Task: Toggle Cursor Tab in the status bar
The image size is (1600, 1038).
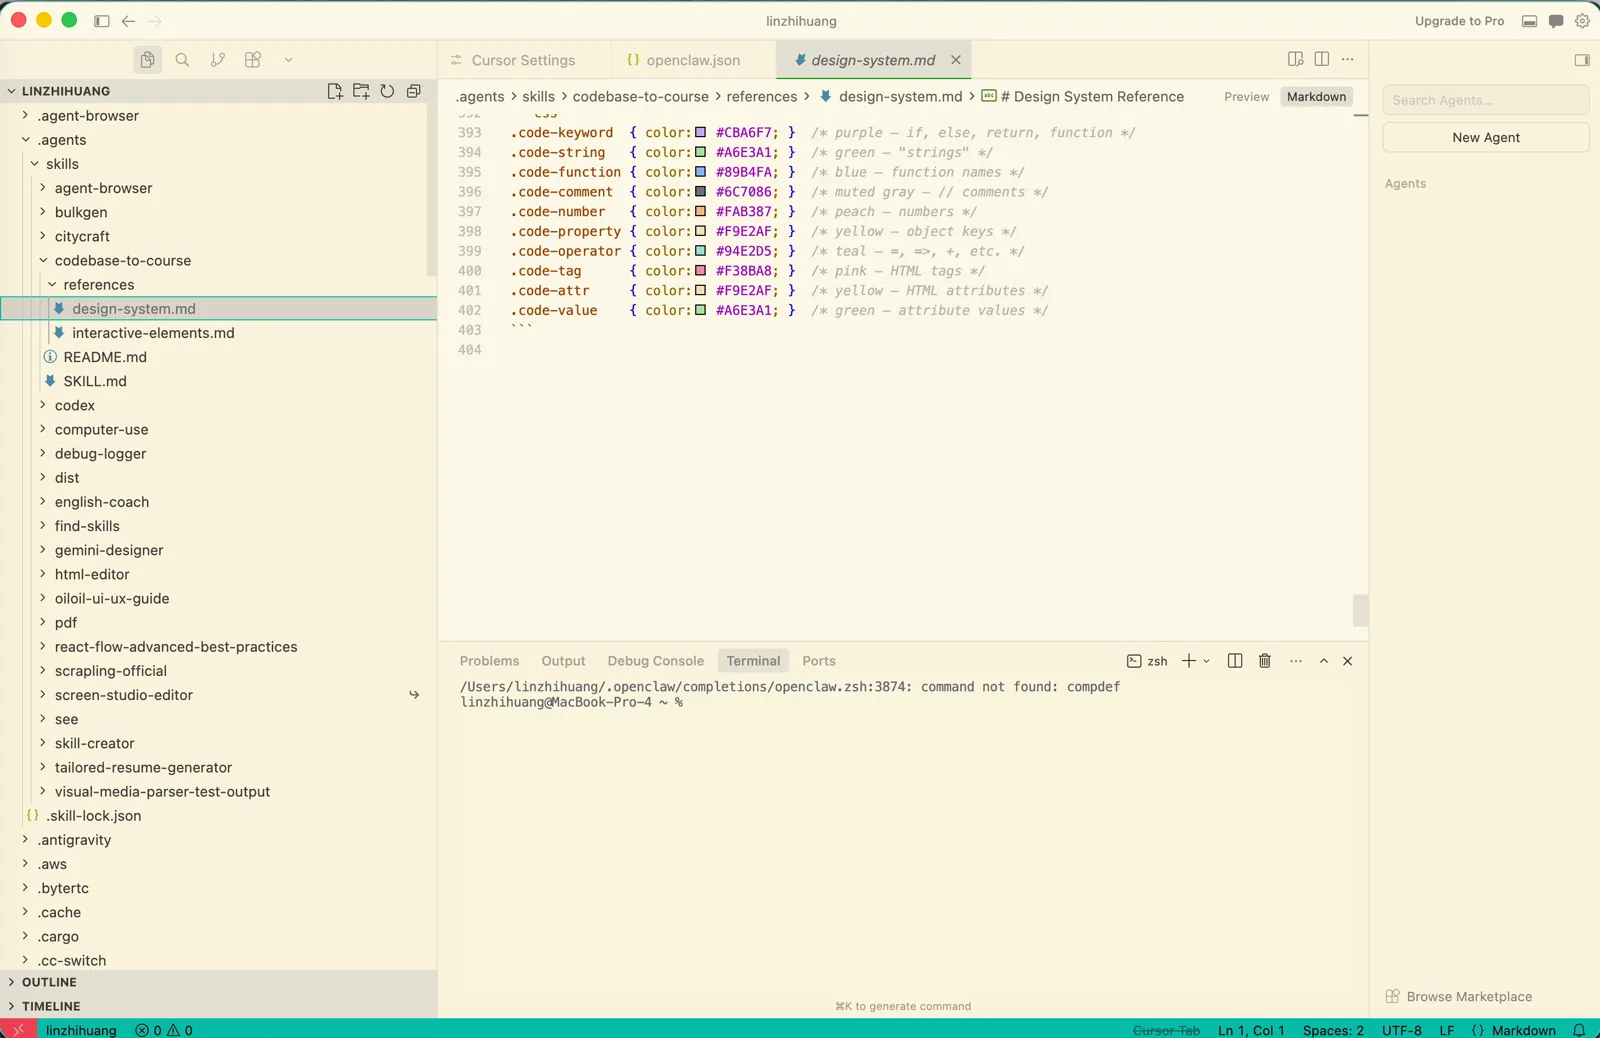Action: 1166,1030
